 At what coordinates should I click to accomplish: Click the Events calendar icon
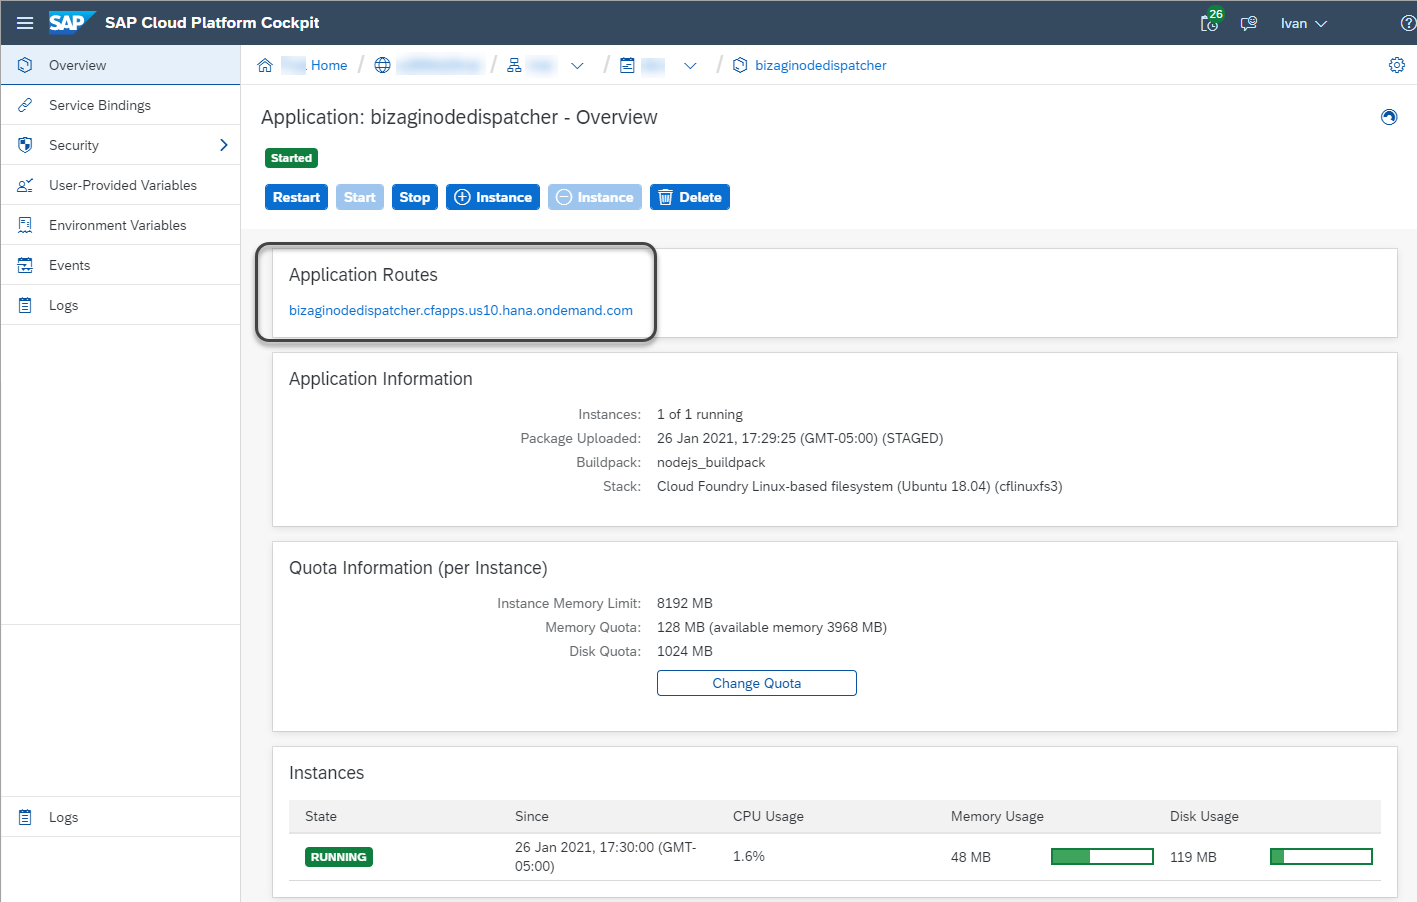tap(25, 265)
